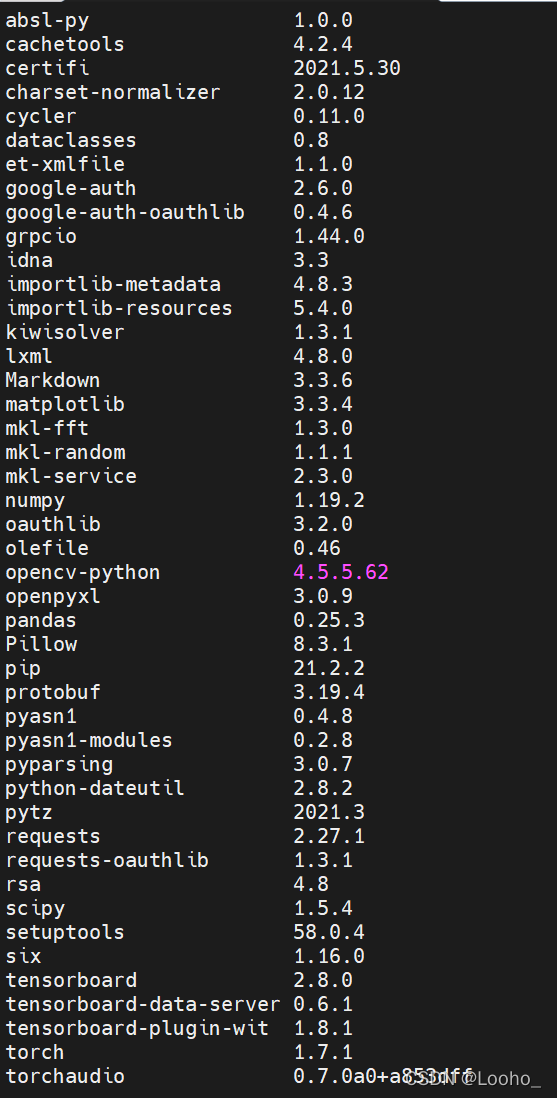Select the python-dateutil package name
Screen dimensions: 557x1098
click(x=95, y=788)
